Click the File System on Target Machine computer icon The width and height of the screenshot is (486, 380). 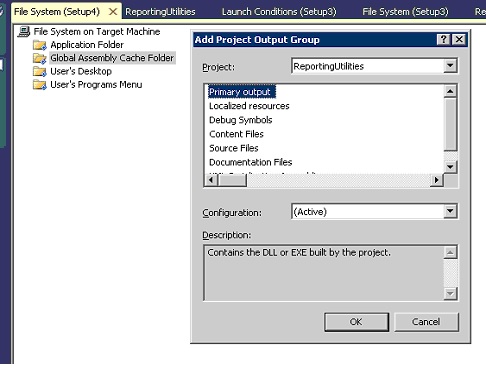pos(24,32)
